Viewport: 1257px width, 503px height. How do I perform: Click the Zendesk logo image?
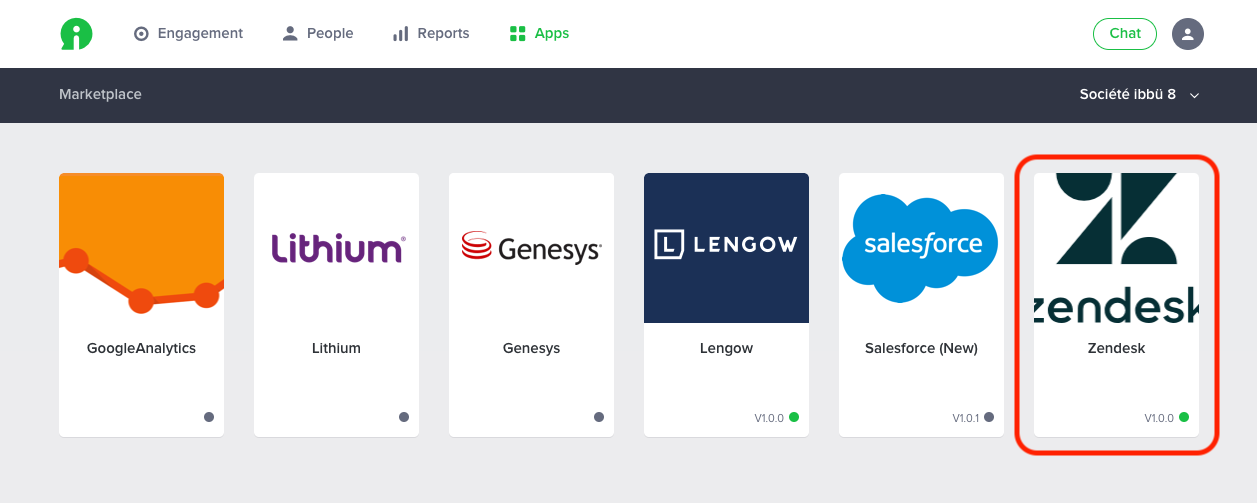[x=1116, y=248]
